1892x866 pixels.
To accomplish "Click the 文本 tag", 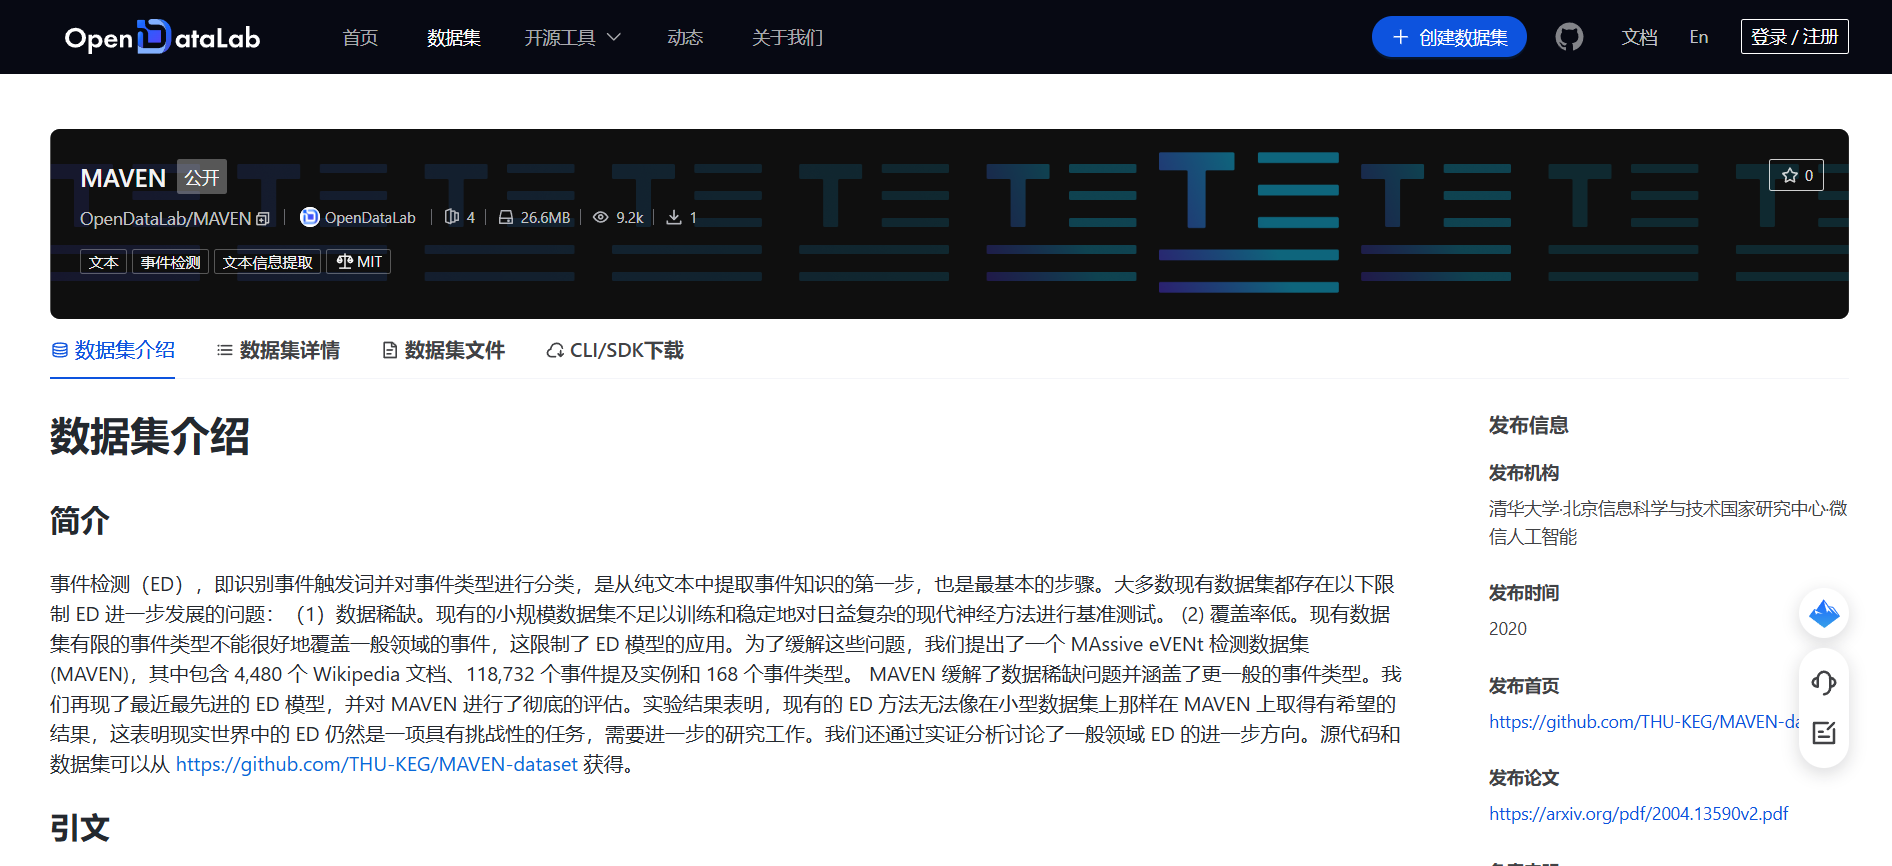I will coord(103,262).
